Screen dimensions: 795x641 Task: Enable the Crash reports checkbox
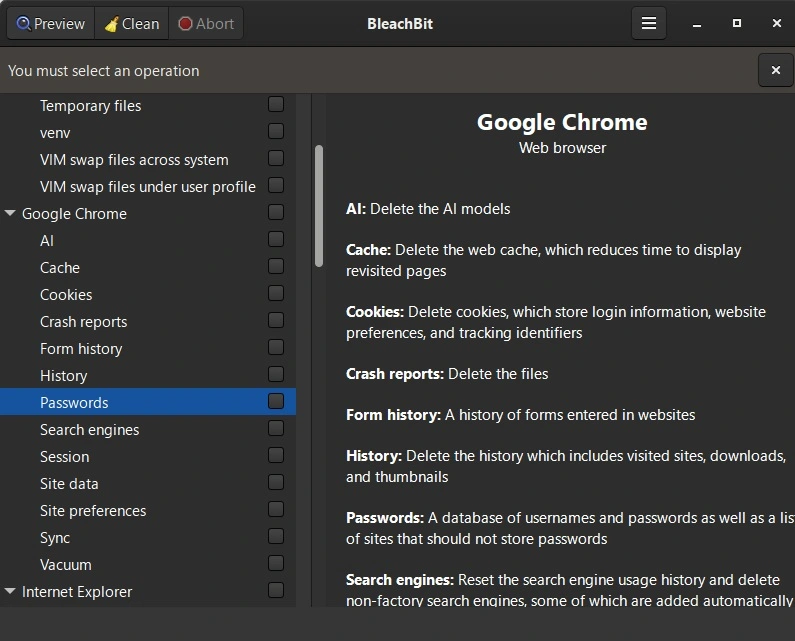[276, 320]
